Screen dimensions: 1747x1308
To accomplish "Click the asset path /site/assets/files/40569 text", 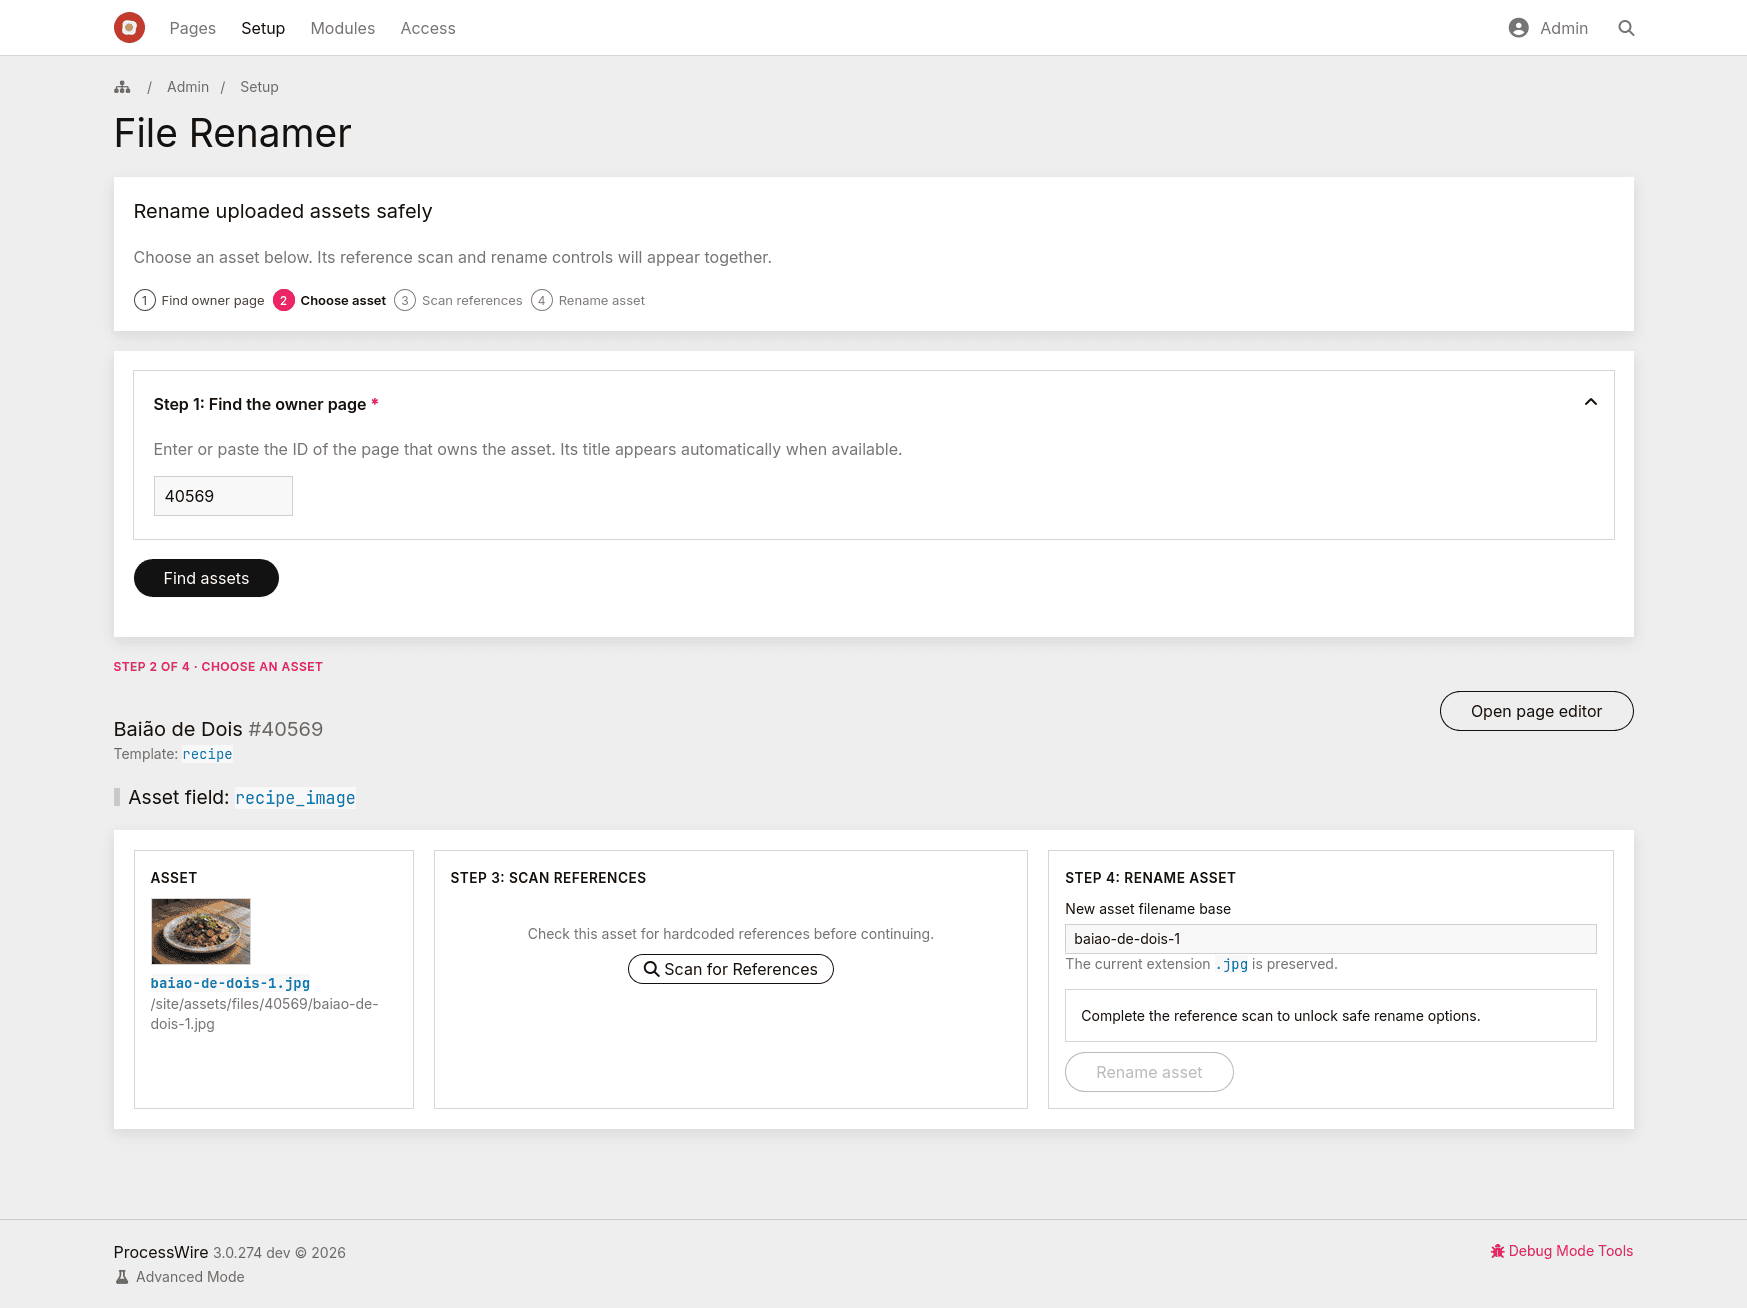I will [264, 1014].
